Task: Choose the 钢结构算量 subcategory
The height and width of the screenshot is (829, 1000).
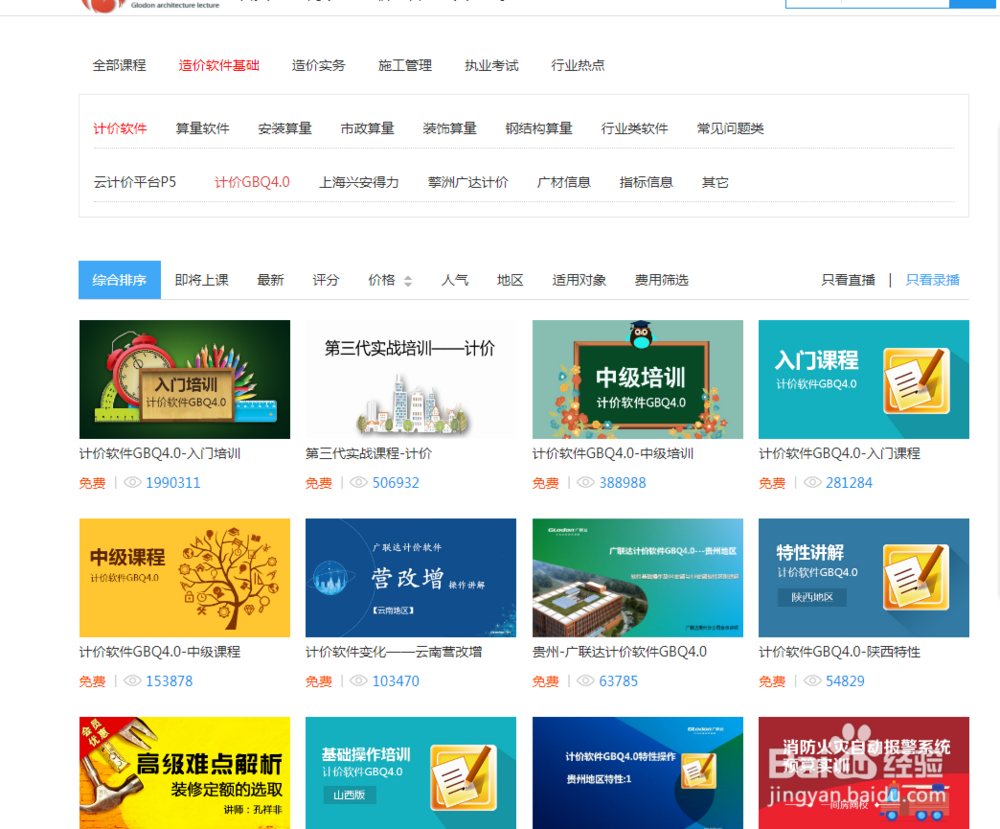Action: [539, 128]
